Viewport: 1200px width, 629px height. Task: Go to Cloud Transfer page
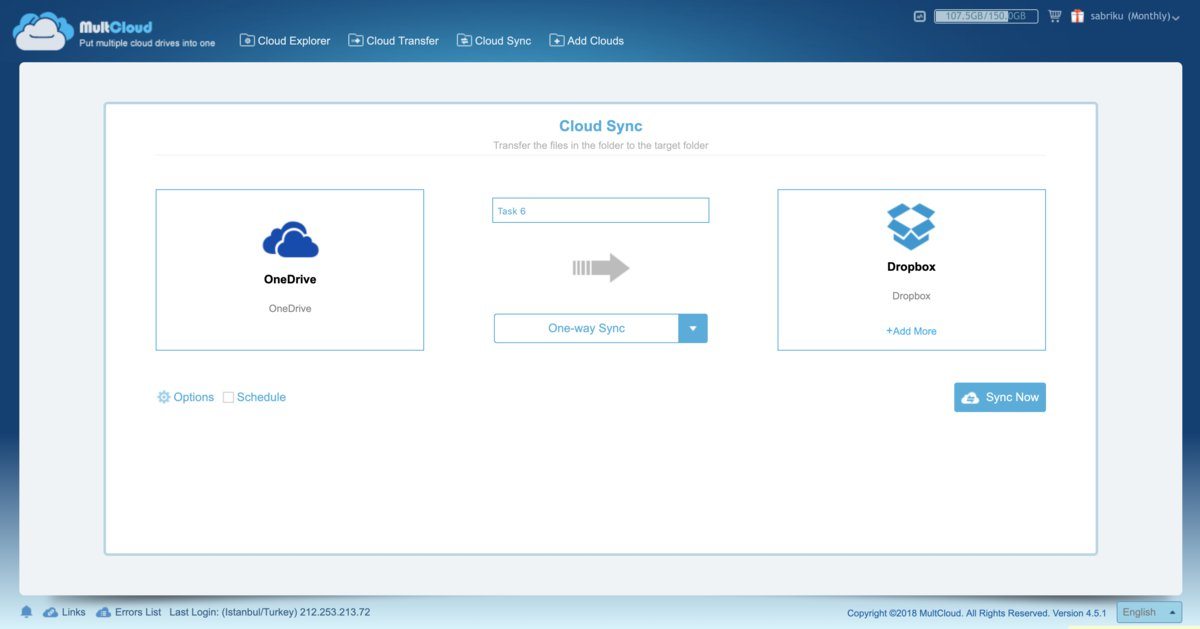pos(394,41)
